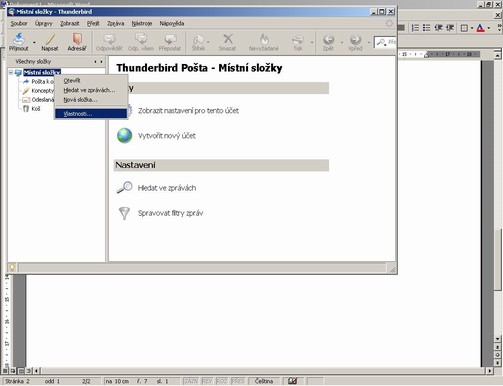Collapse the Místní složky tree node

pyautogui.click(x=11, y=72)
